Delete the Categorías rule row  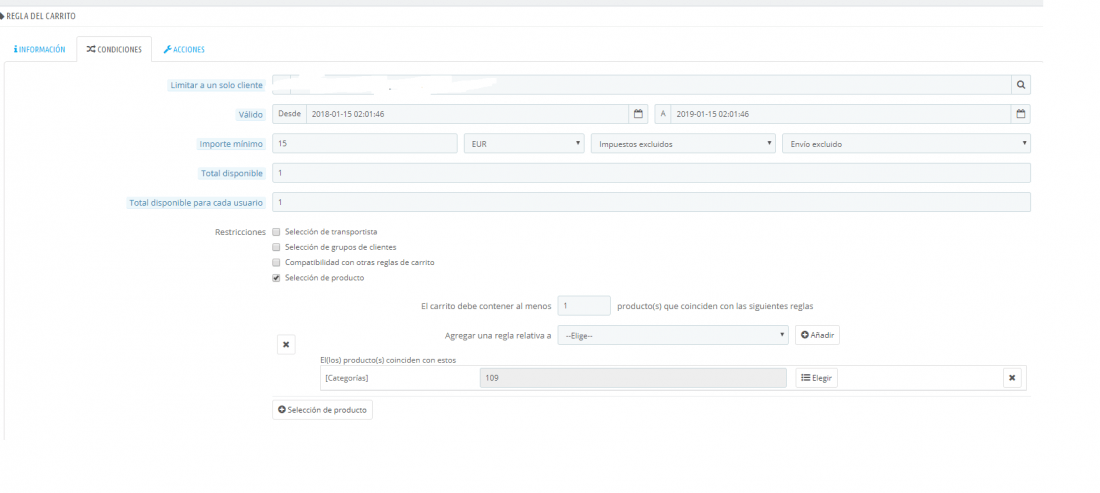tap(1012, 378)
